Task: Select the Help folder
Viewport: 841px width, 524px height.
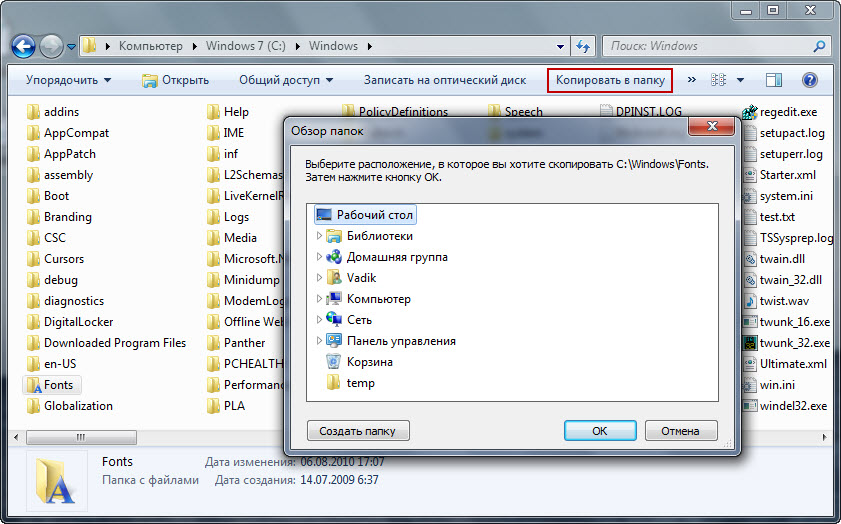Action: (228, 112)
